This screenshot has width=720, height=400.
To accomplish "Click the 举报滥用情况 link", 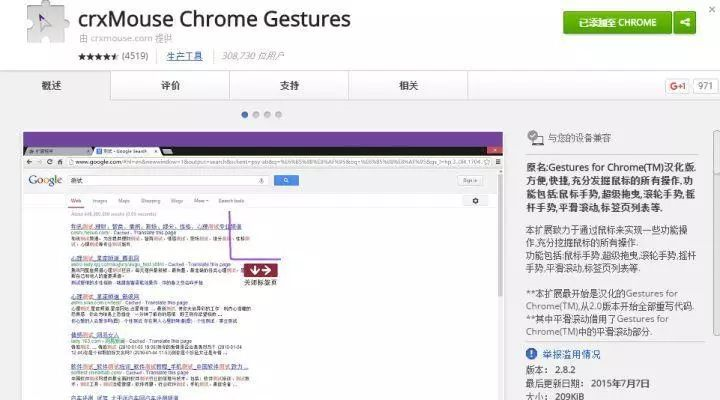I will coord(571,354).
